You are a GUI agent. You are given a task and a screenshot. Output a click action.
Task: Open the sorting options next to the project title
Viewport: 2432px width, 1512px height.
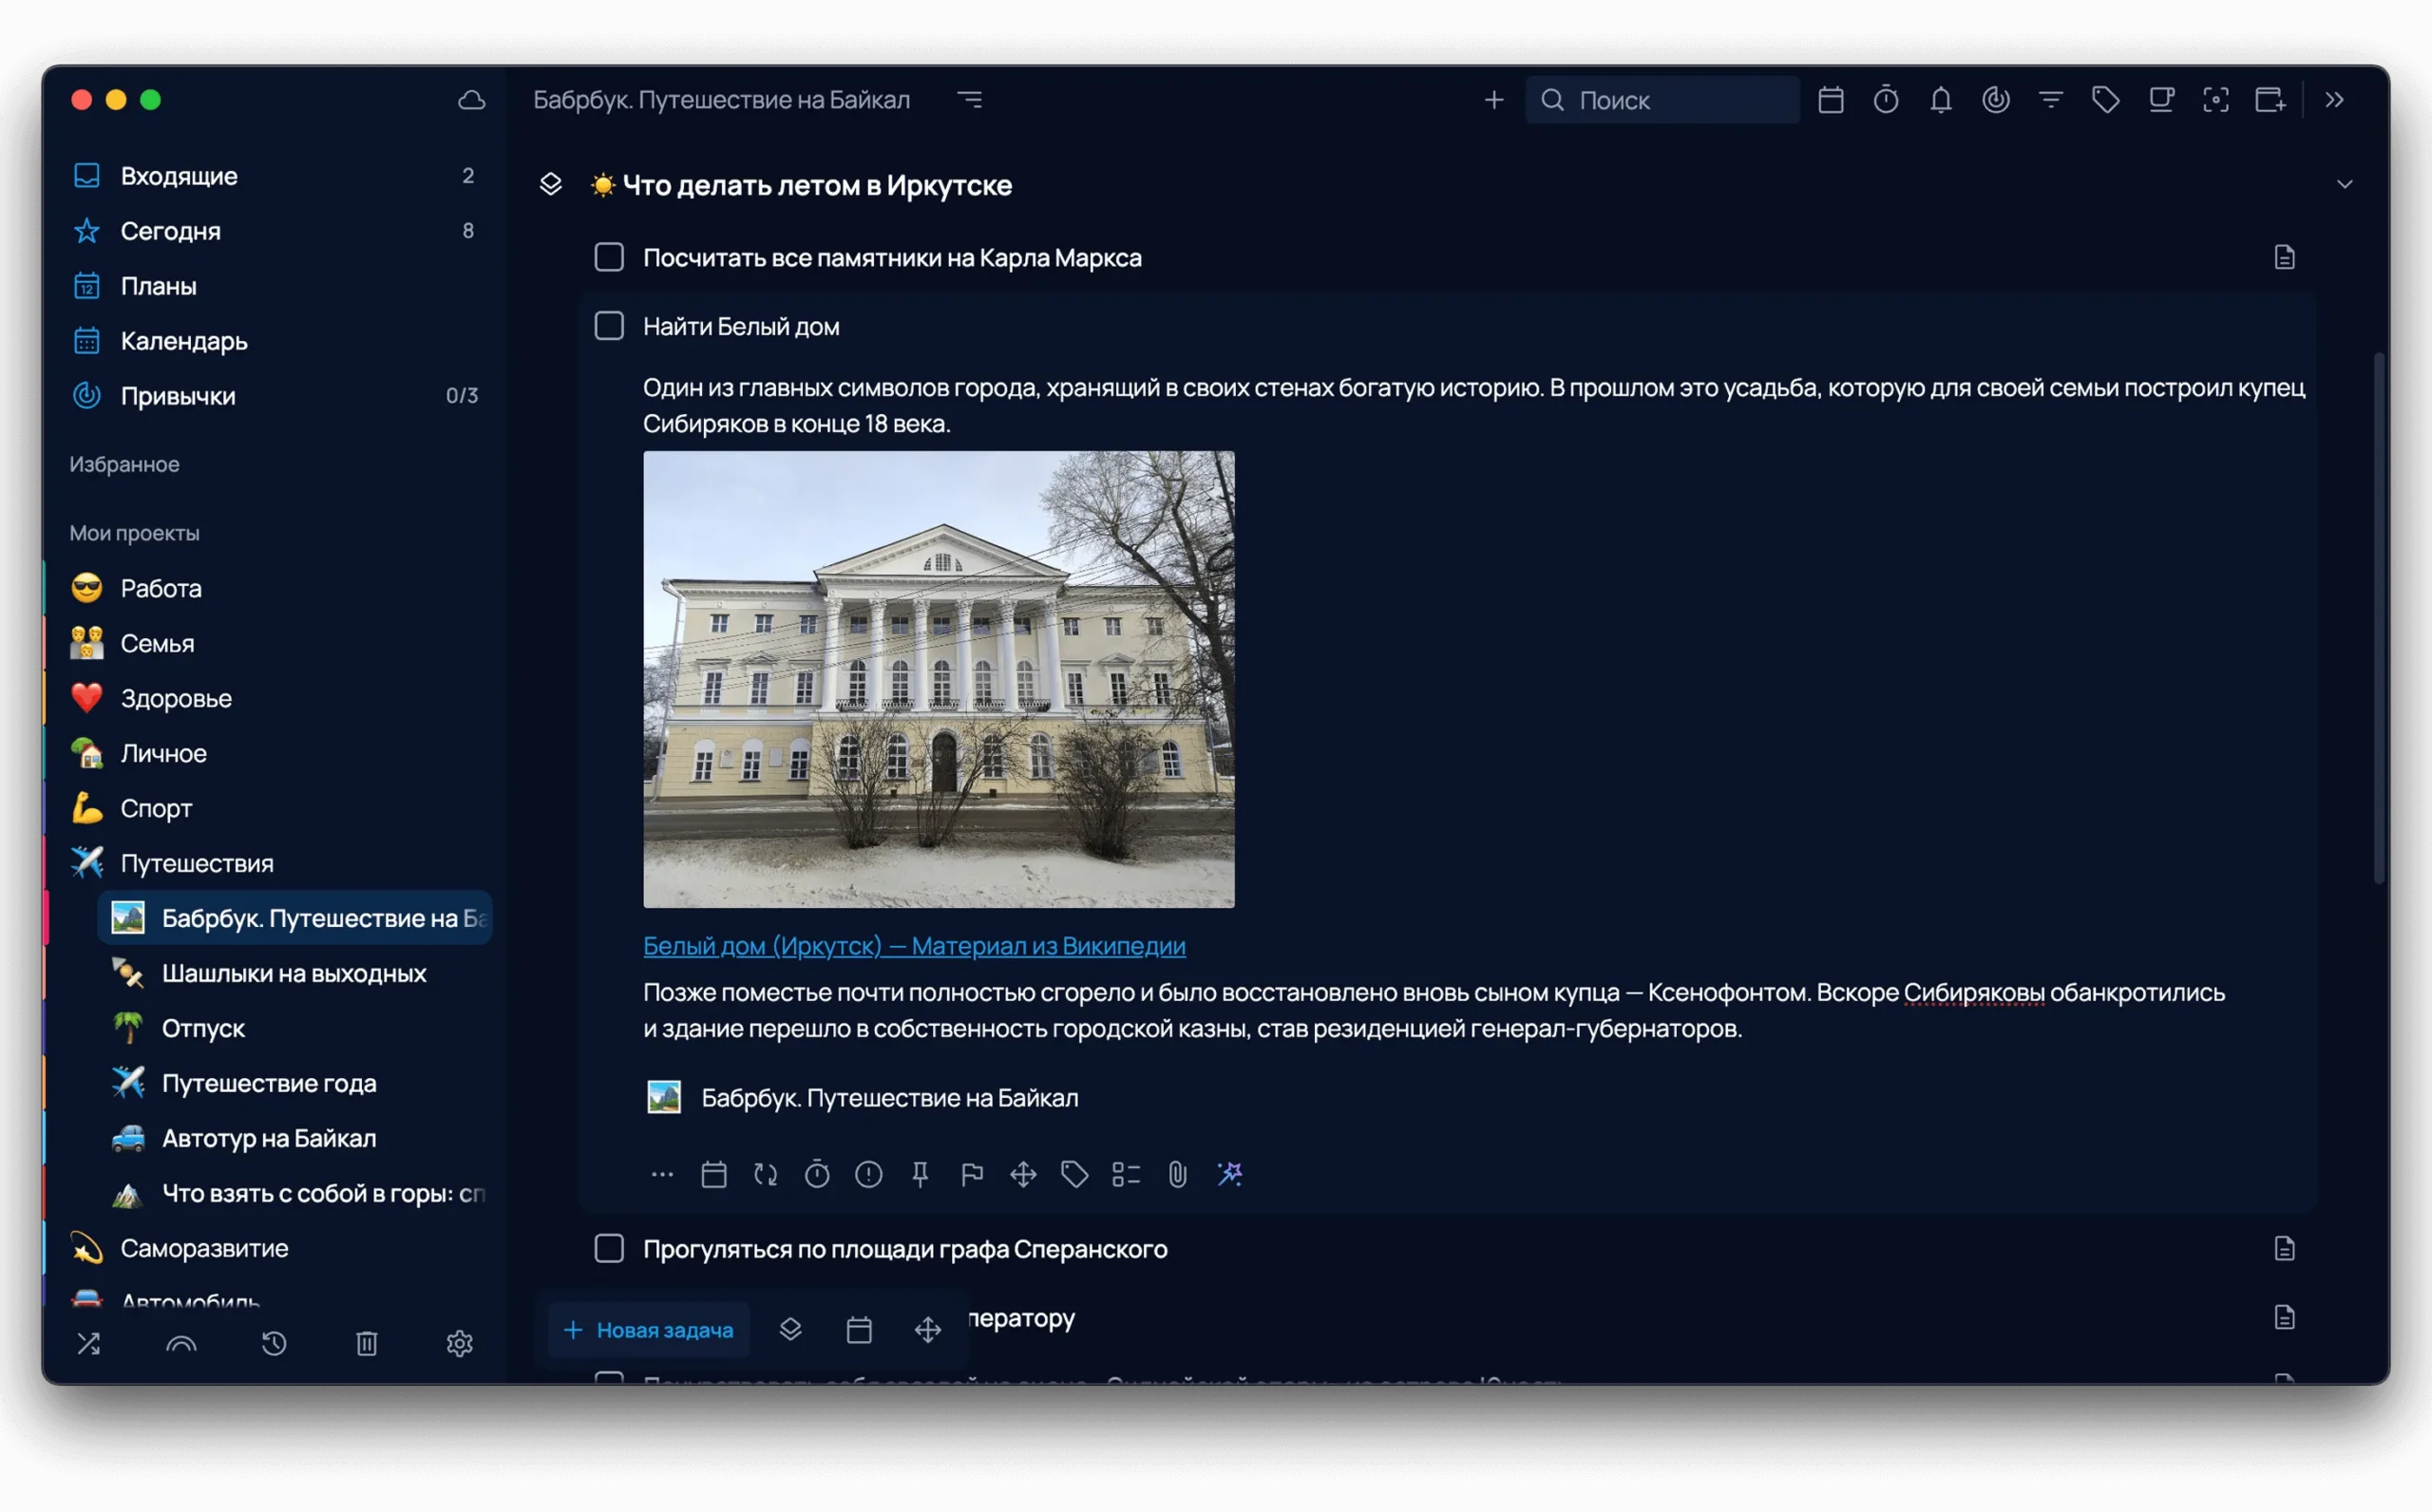[970, 99]
